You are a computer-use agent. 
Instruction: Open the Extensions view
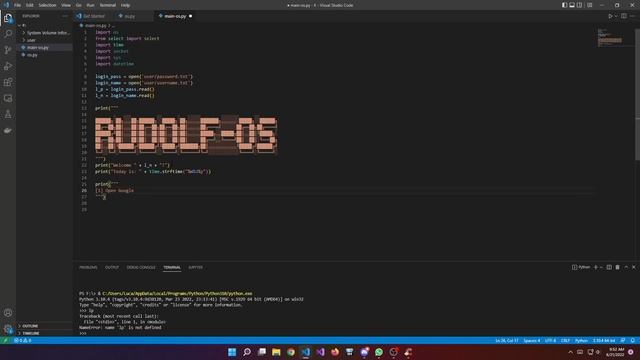pyautogui.click(x=8, y=82)
